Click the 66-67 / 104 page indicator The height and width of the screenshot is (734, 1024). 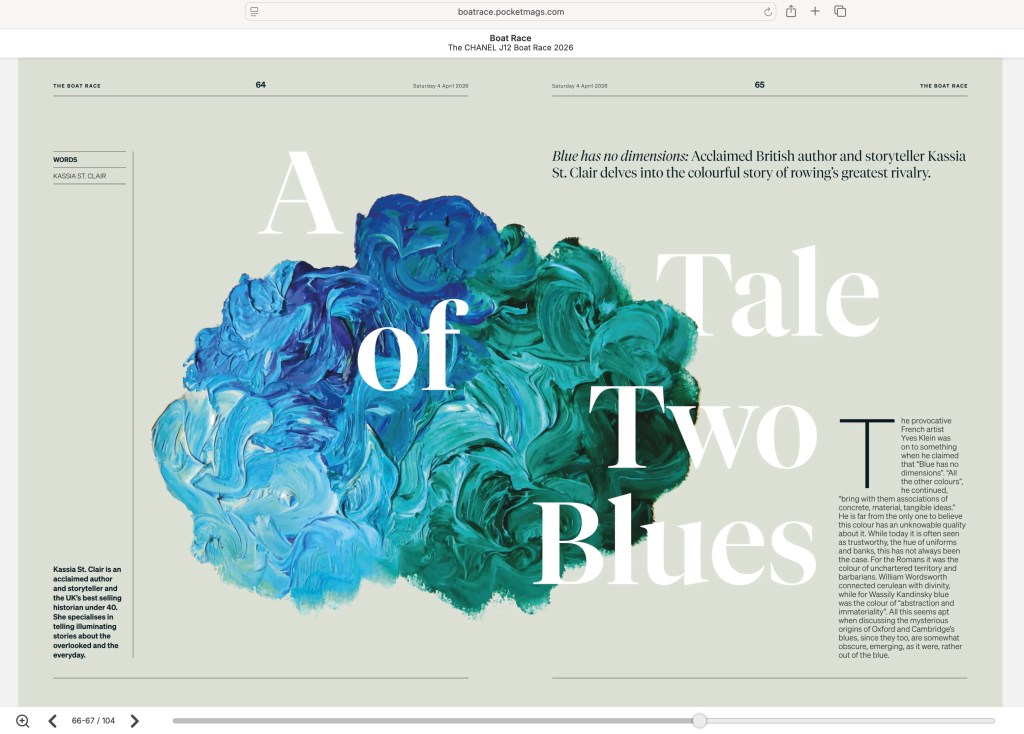(93, 721)
